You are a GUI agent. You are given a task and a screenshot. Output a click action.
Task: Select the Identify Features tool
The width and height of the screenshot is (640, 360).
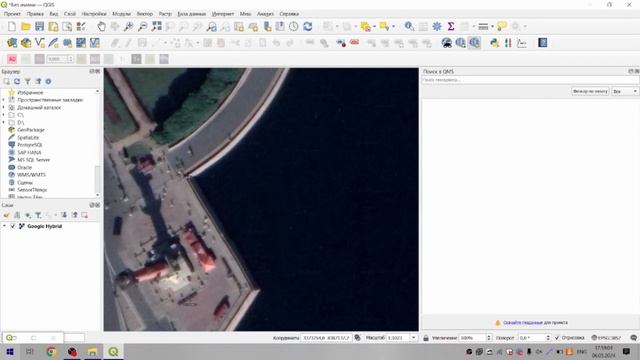point(409,27)
